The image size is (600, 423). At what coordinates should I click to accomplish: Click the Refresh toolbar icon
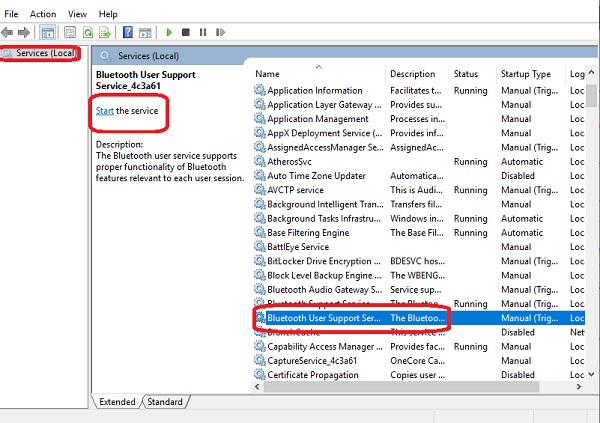tap(88, 33)
